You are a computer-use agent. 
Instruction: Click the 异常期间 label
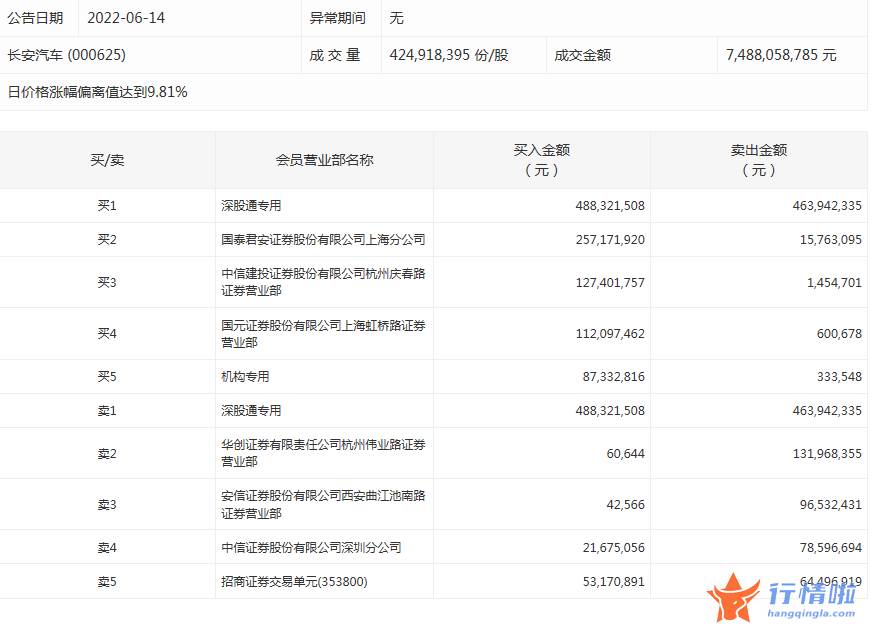coord(338,18)
